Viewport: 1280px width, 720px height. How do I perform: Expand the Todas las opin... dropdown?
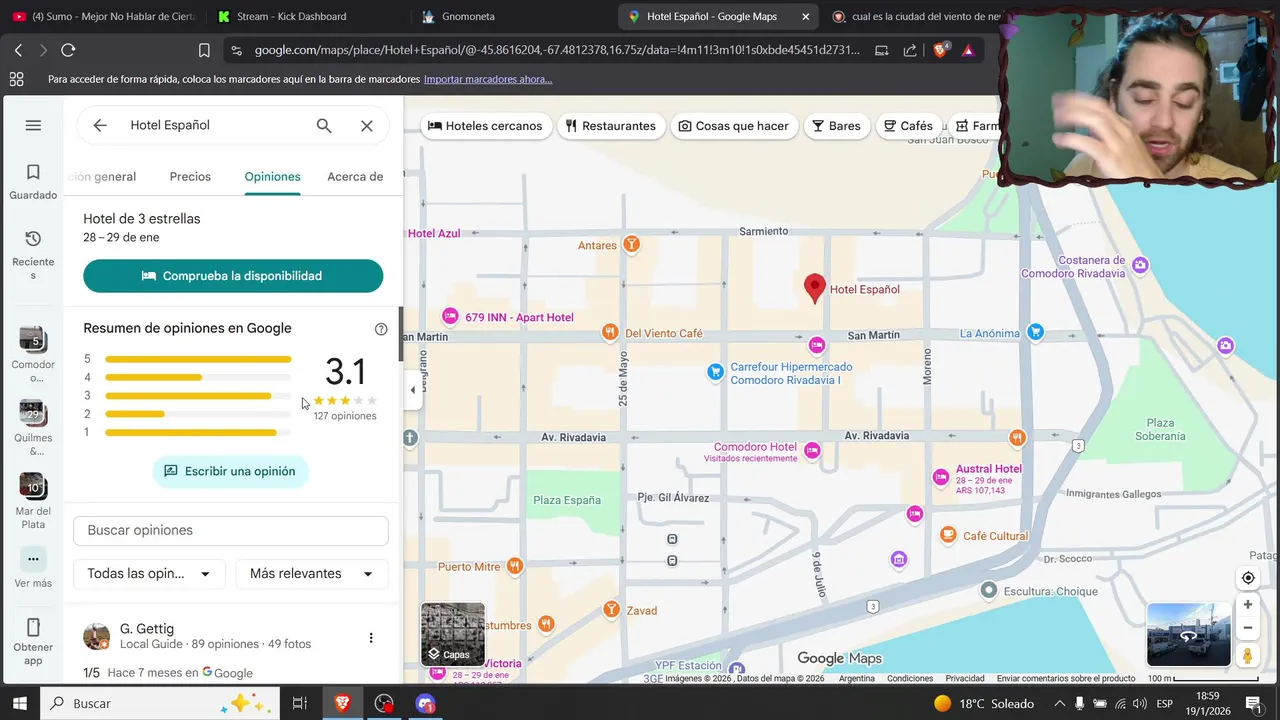point(149,573)
